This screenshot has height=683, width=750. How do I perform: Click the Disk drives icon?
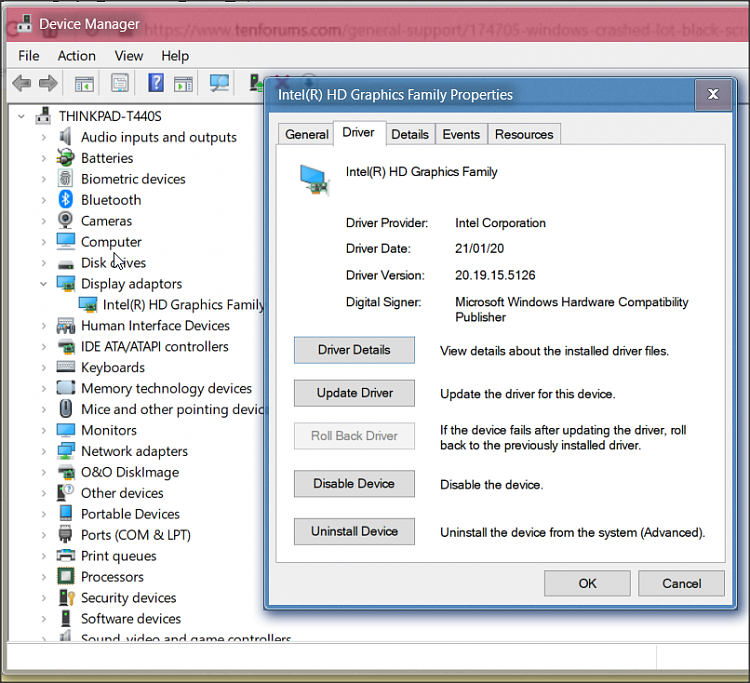point(66,264)
